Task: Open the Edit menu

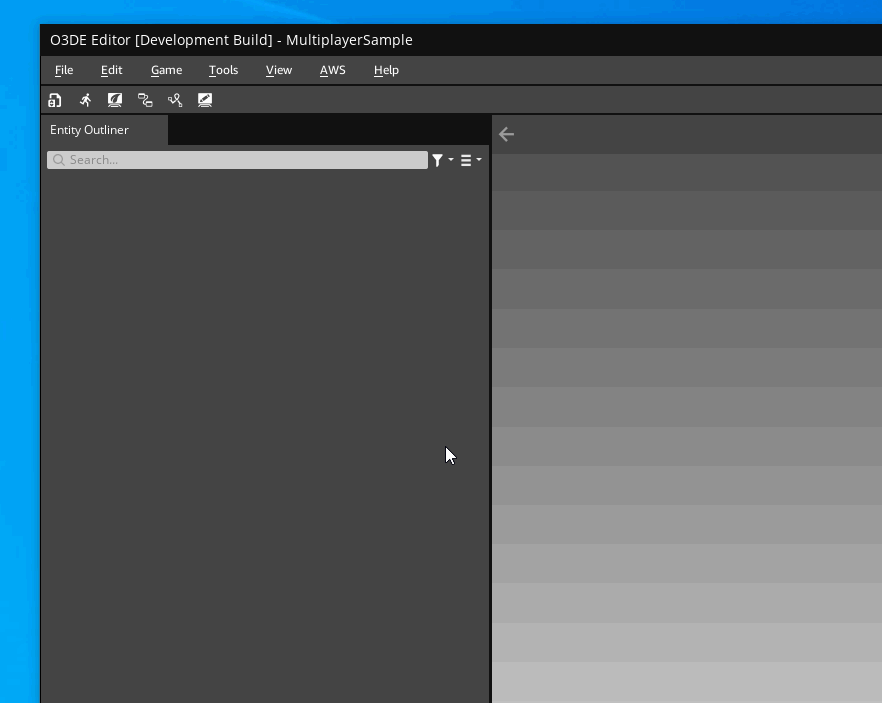Action: tap(111, 70)
